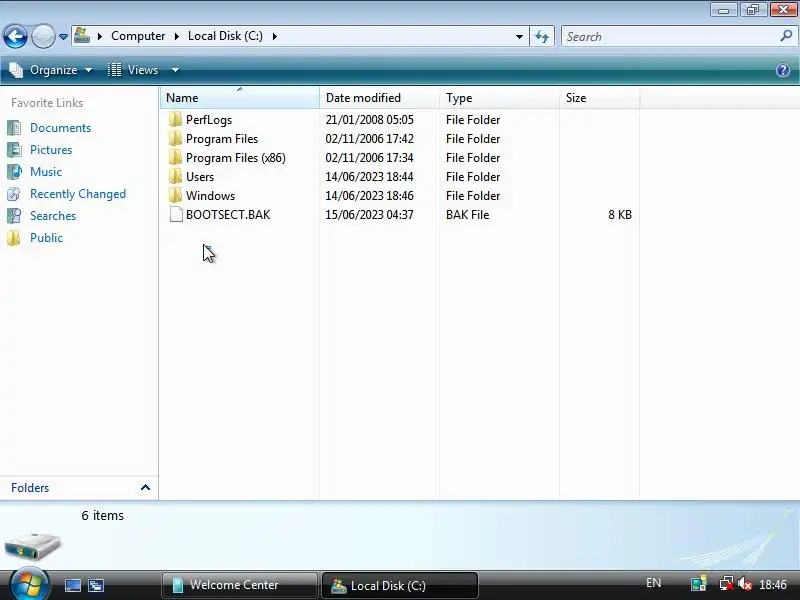Click the Views button

coord(134,70)
